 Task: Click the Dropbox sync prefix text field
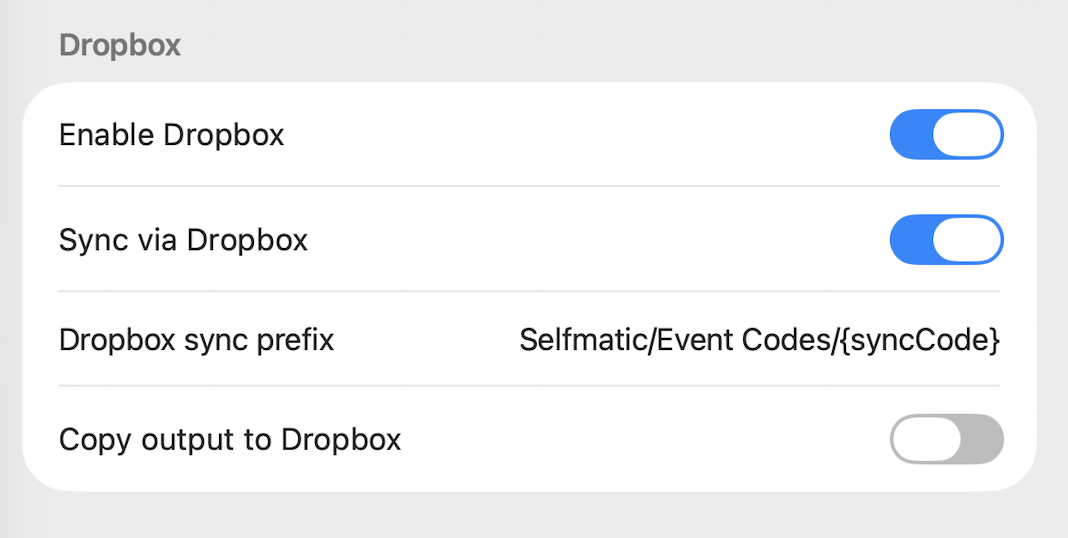[759, 340]
